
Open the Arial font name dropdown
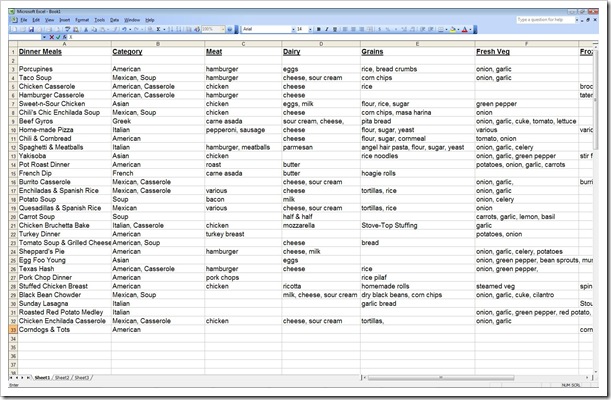[x=293, y=29]
